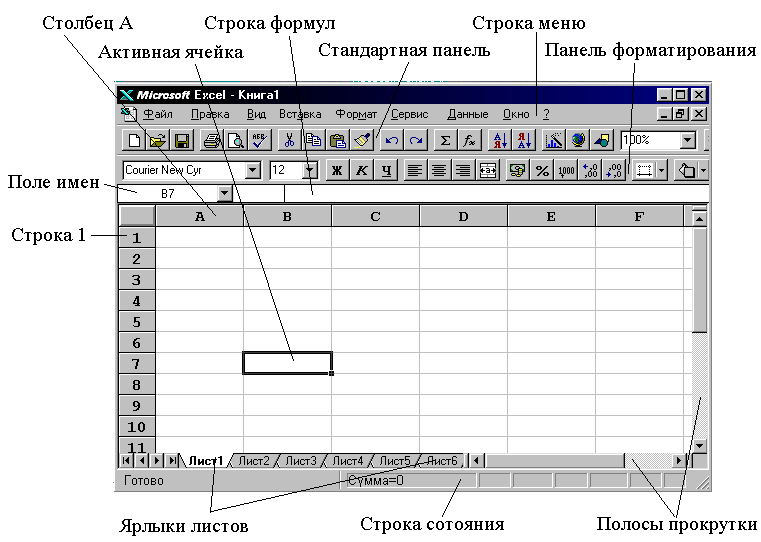This screenshot has width=761, height=542.
Task: Open the Окно menu
Action: coord(516,115)
